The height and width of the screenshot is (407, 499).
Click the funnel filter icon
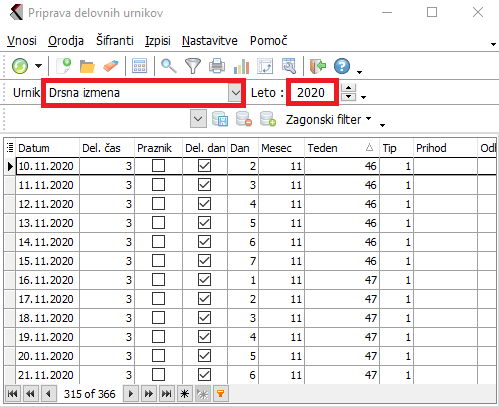tap(193, 66)
